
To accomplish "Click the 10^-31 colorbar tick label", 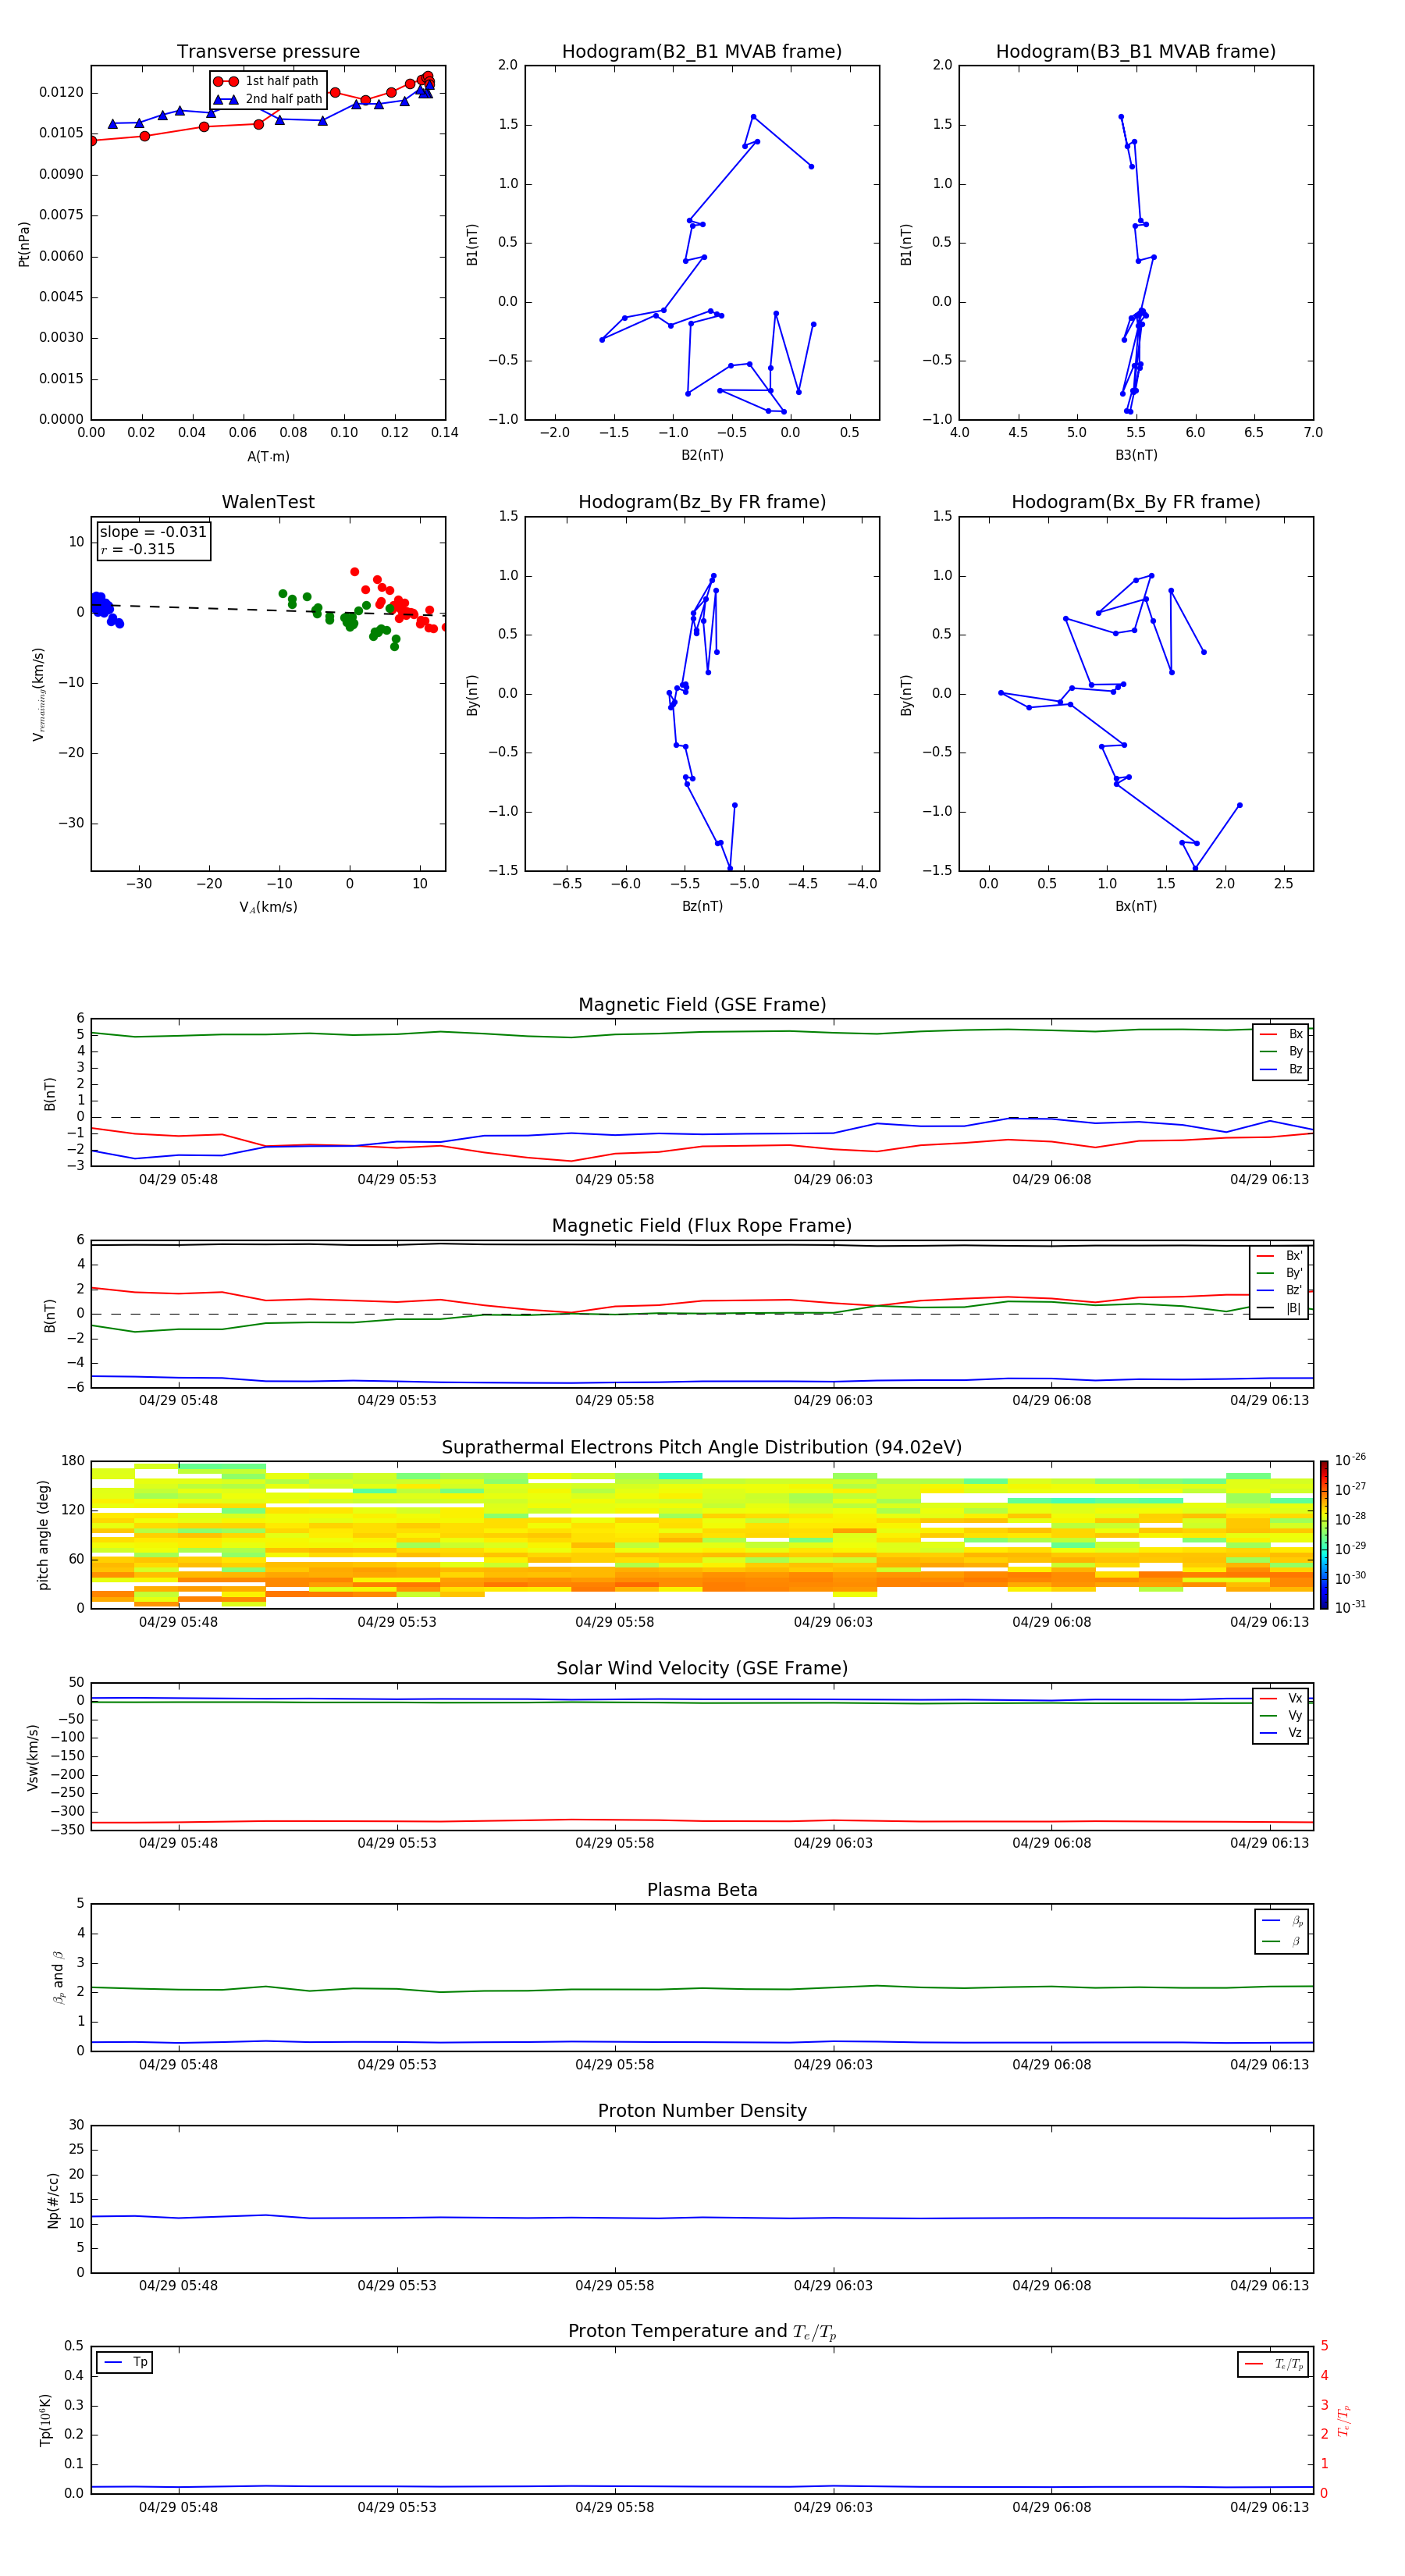I will (x=1350, y=1607).
